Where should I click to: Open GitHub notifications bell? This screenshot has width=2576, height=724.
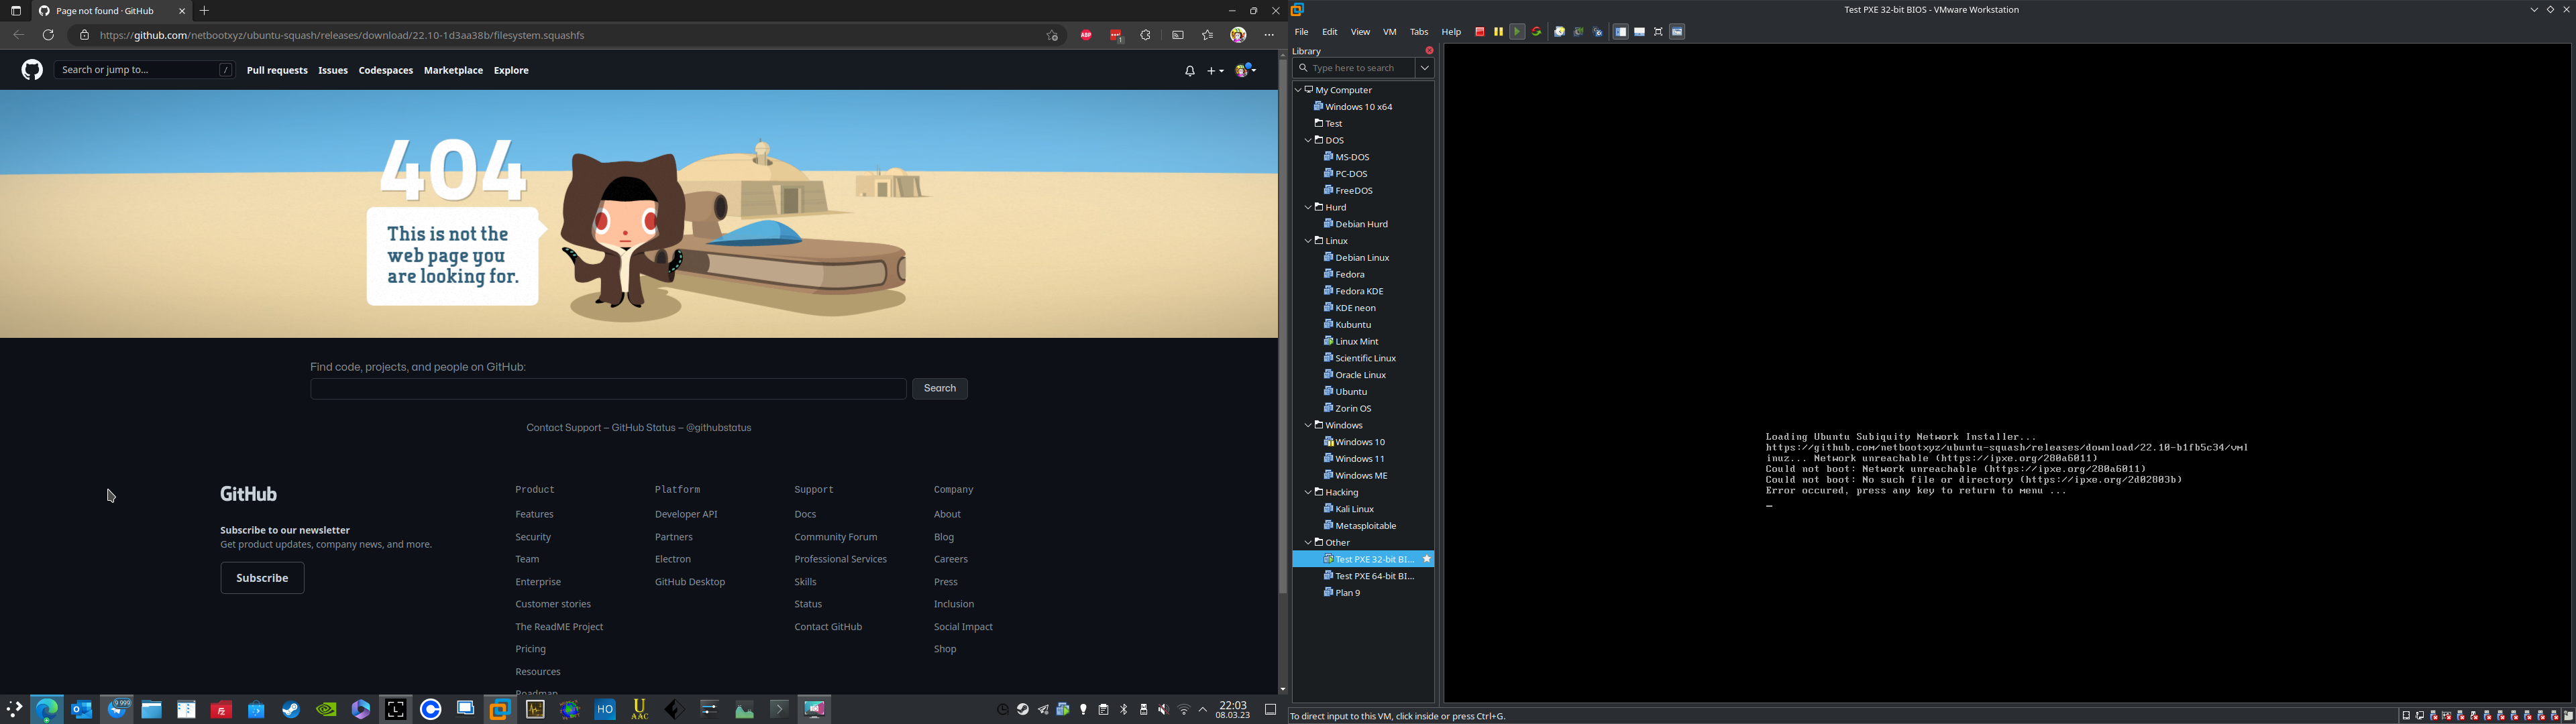click(x=1189, y=71)
